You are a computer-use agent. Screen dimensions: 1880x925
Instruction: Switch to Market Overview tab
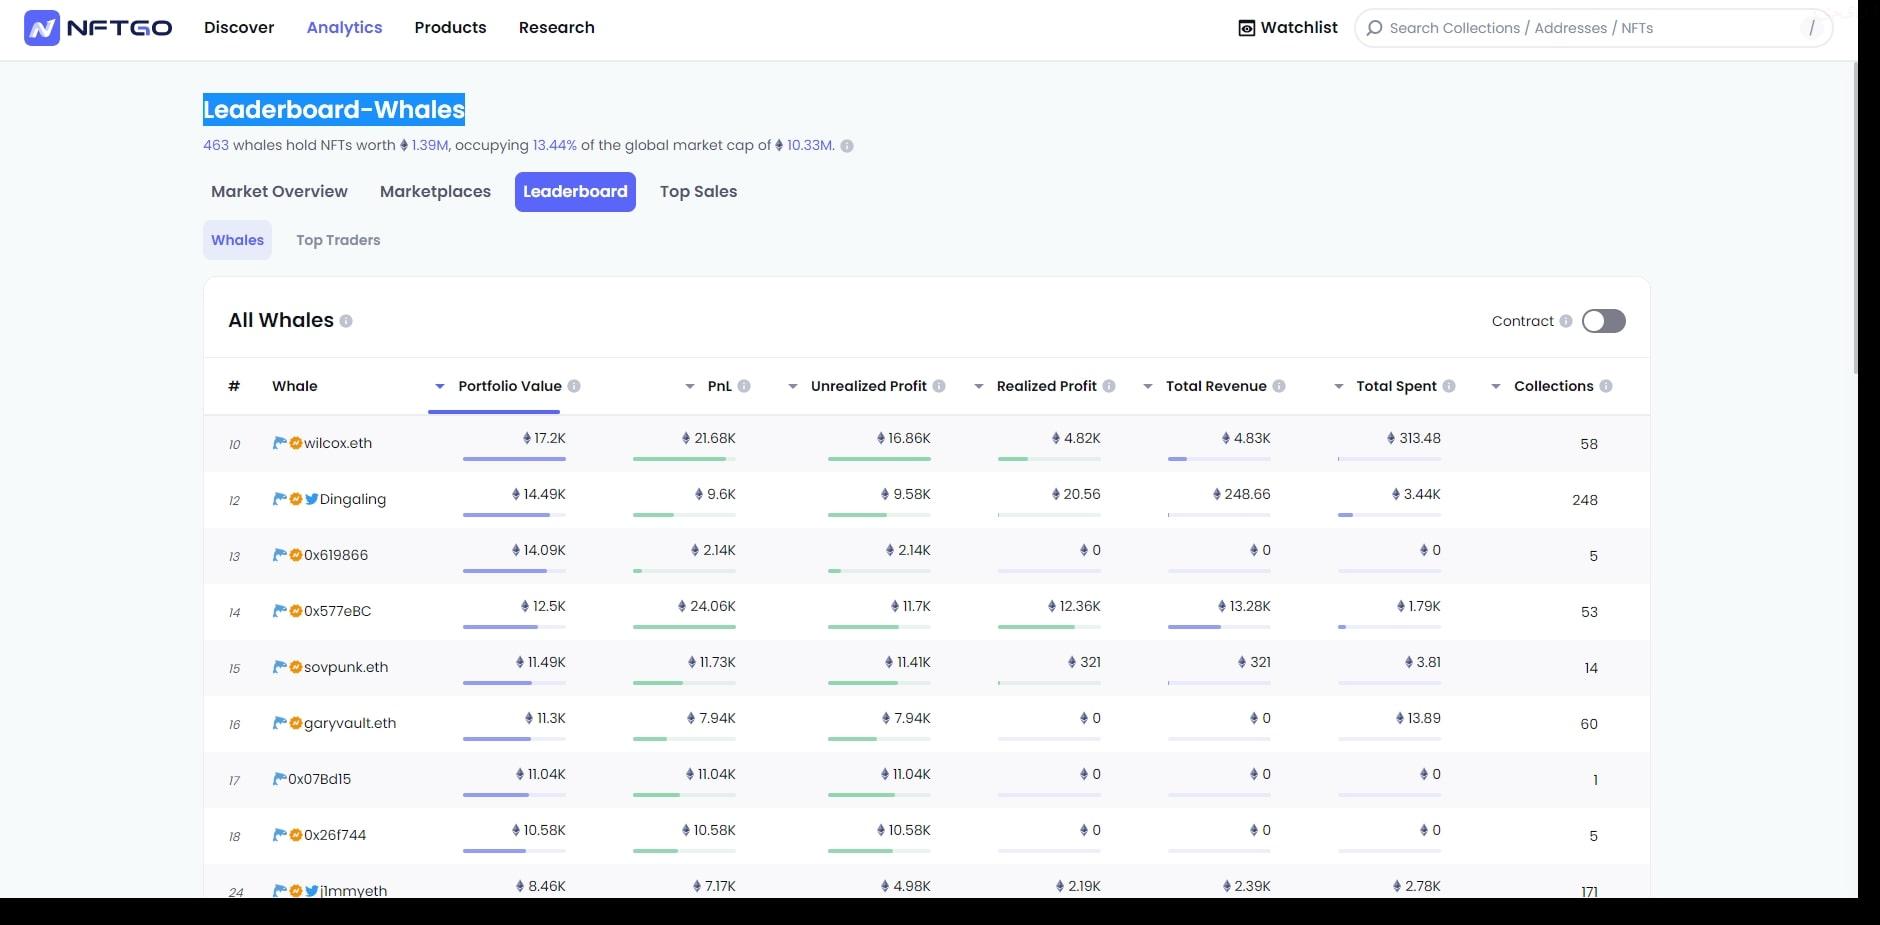[x=279, y=192]
